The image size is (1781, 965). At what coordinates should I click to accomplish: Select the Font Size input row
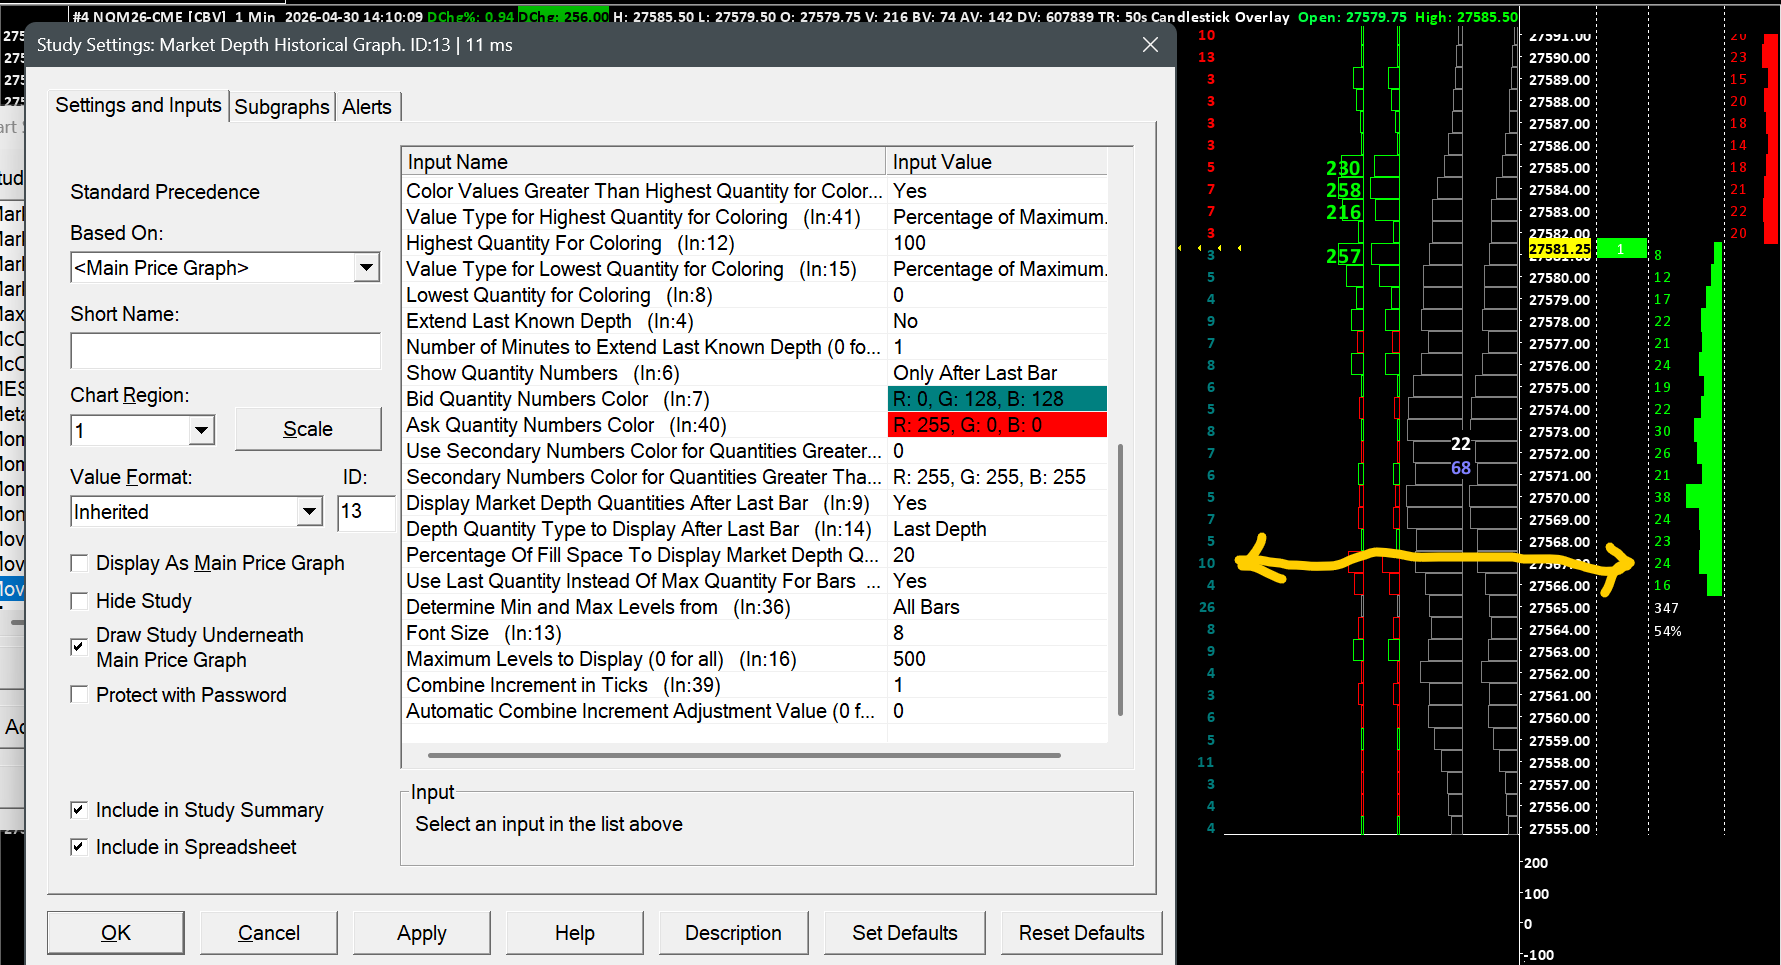pyautogui.click(x=755, y=633)
